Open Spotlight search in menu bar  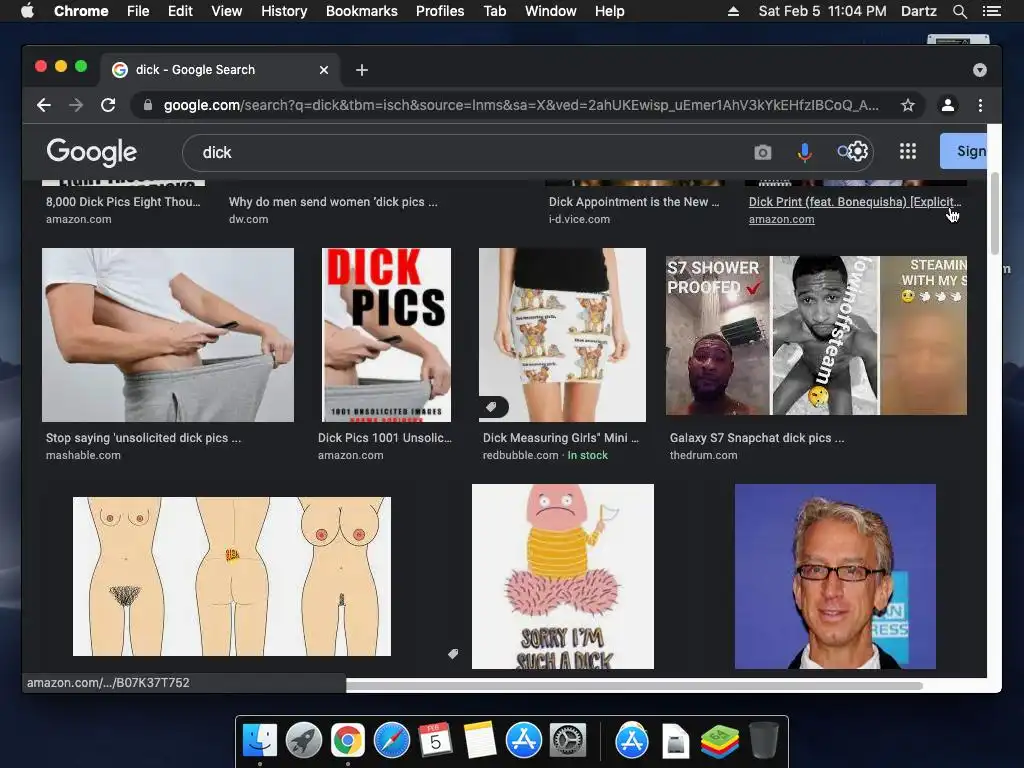[959, 11]
